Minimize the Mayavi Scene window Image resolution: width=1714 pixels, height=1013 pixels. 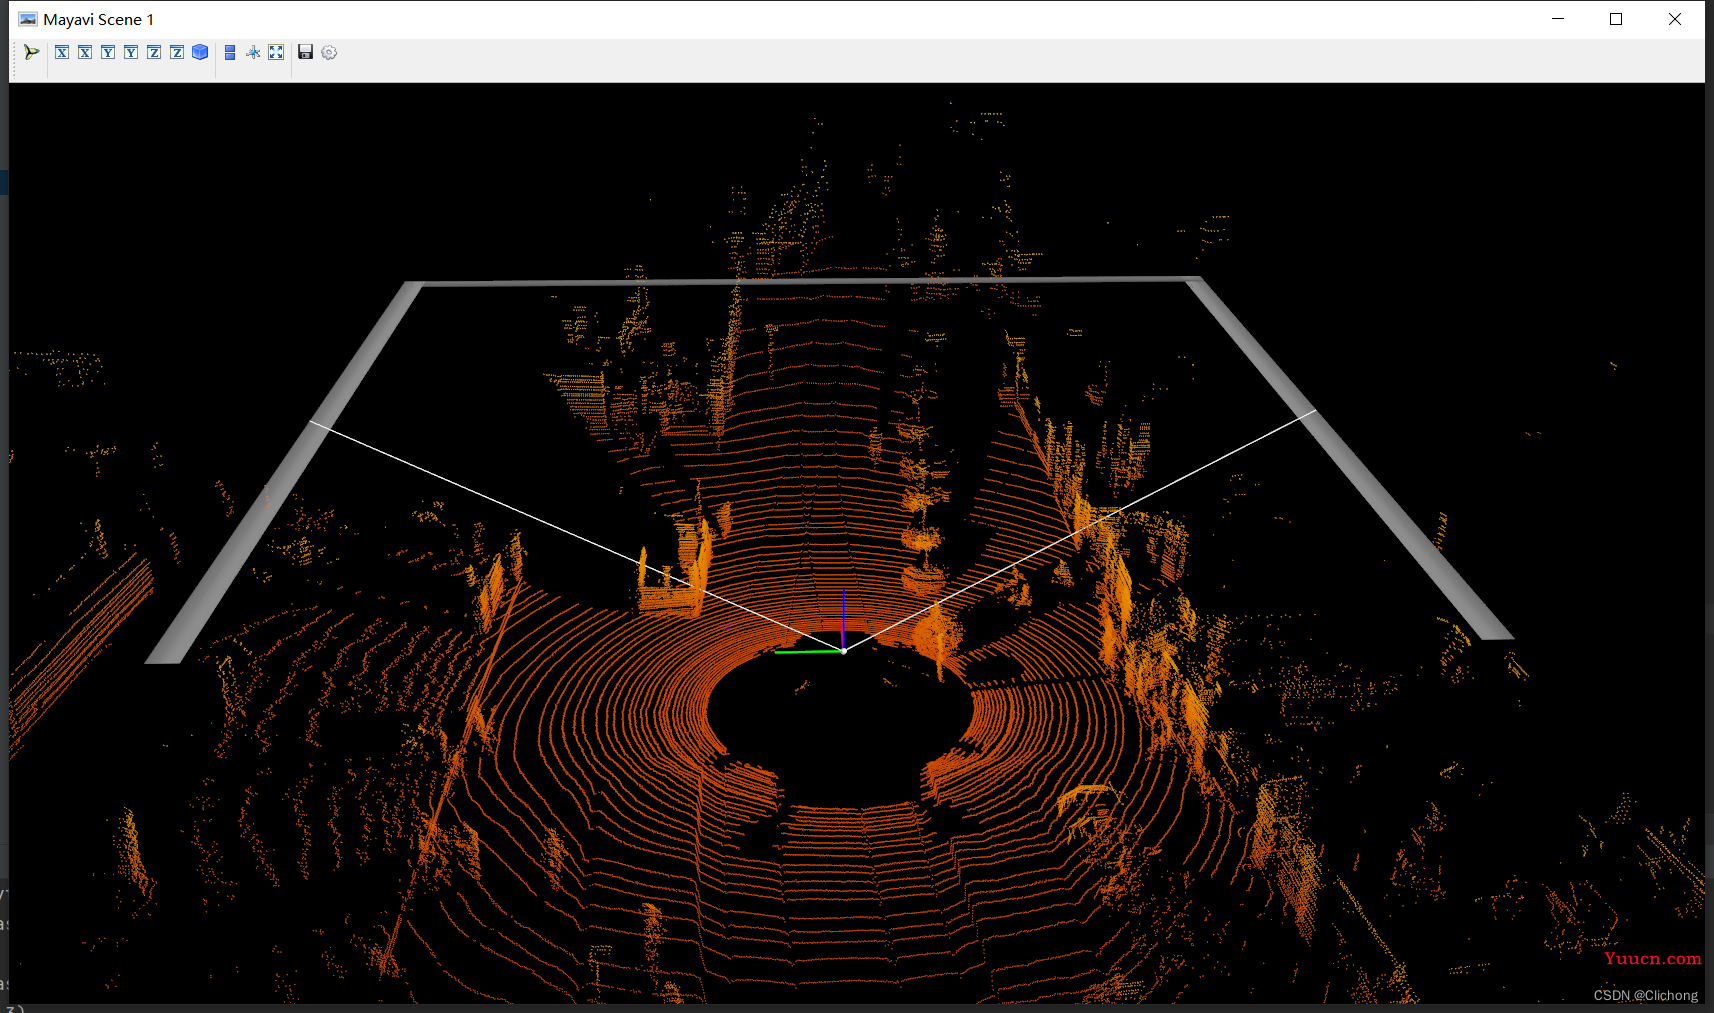1558,19
